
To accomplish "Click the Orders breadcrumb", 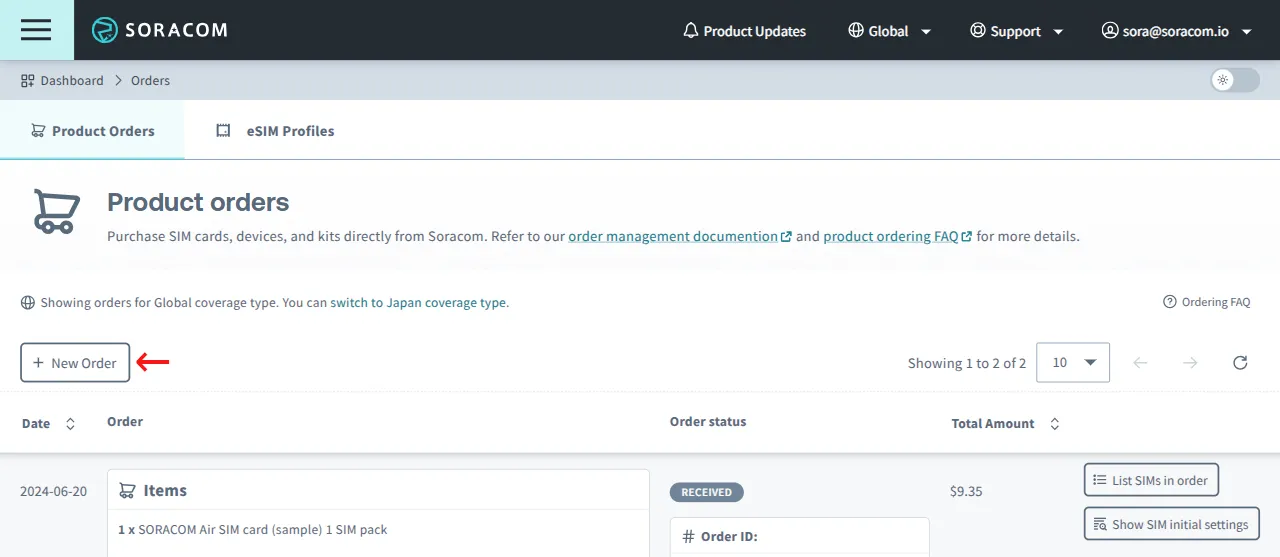I will (150, 80).
